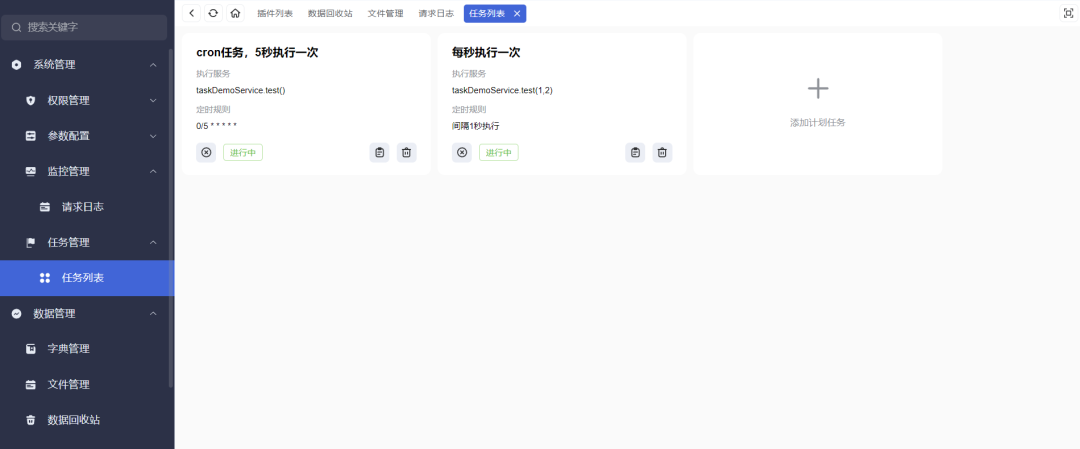Image resolution: width=1080 pixels, height=449 pixels.
Task: Click 进行中 status on 每秒执行一次 card
Action: point(499,153)
